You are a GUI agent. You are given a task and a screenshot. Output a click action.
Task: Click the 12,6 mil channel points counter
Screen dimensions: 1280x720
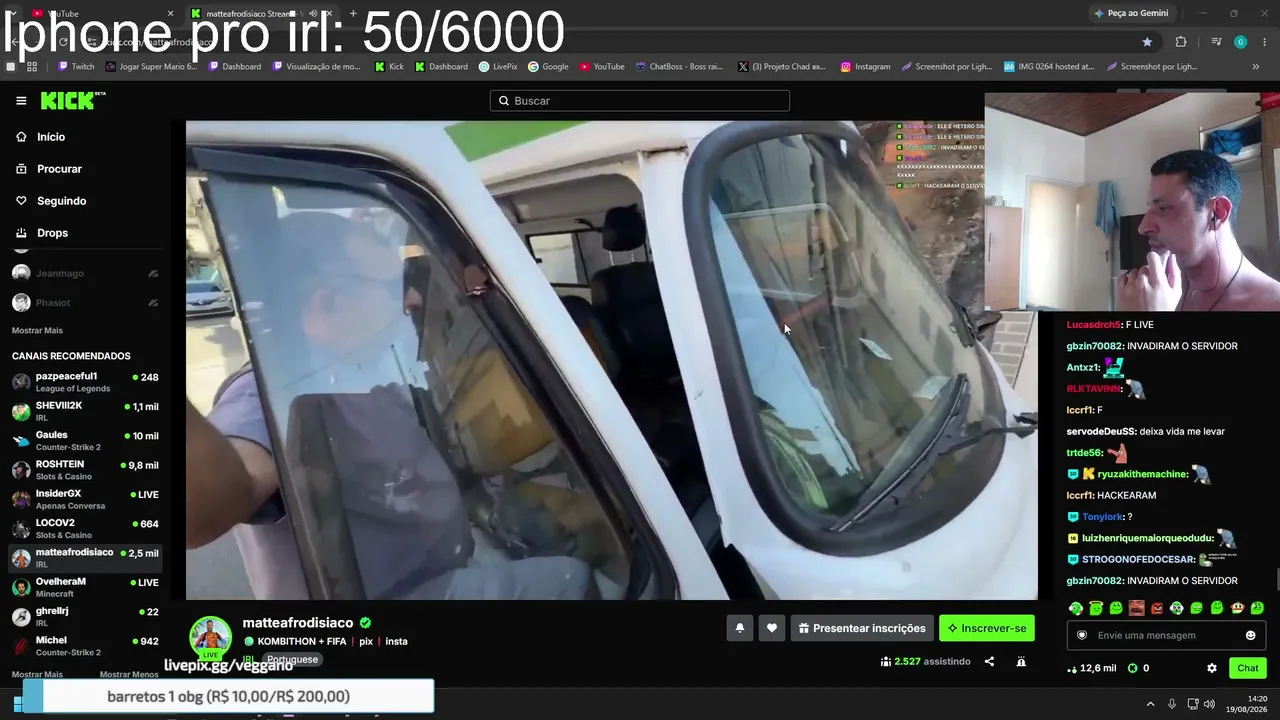pyautogui.click(x=1091, y=668)
